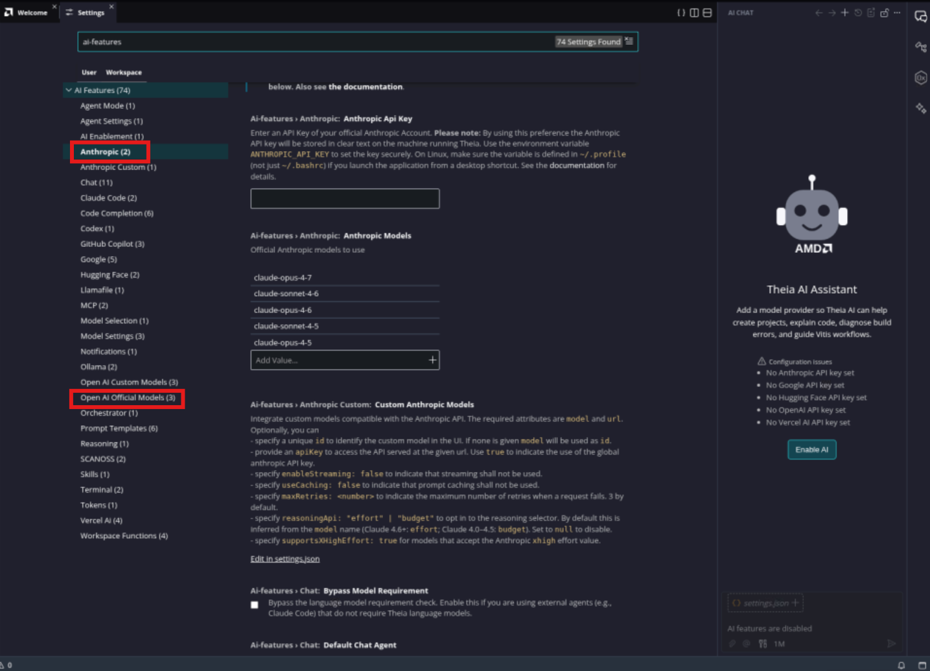Select the User settings scope tab
930x671 pixels.
tap(89, 72)
